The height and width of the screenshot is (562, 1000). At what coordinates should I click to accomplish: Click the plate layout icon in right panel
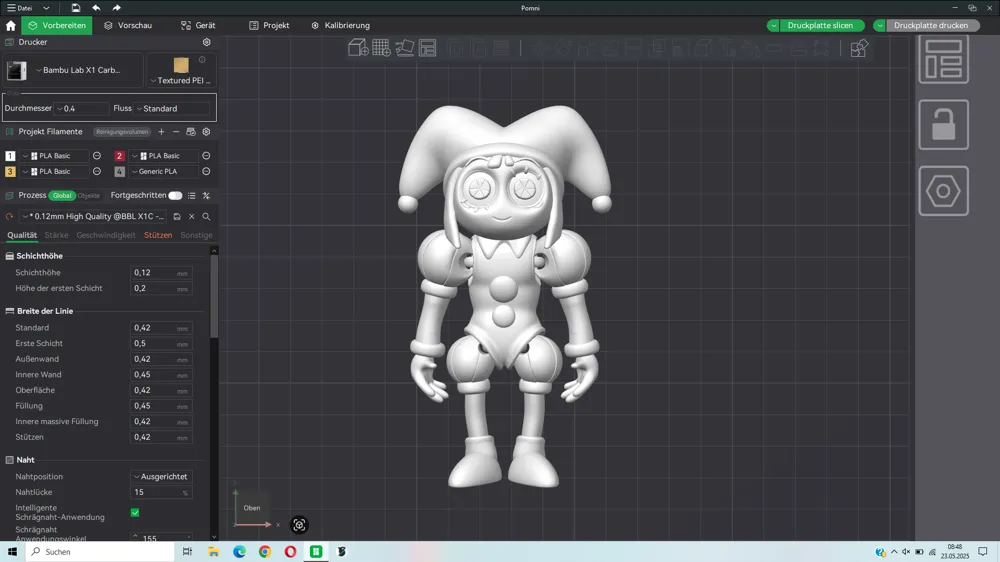click(943, 59)
